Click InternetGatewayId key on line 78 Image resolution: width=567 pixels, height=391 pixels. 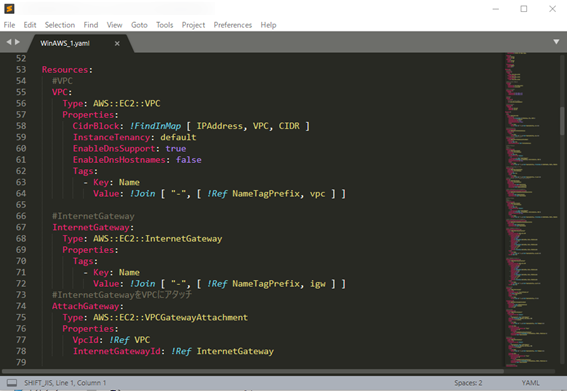(x=117, y=351)
